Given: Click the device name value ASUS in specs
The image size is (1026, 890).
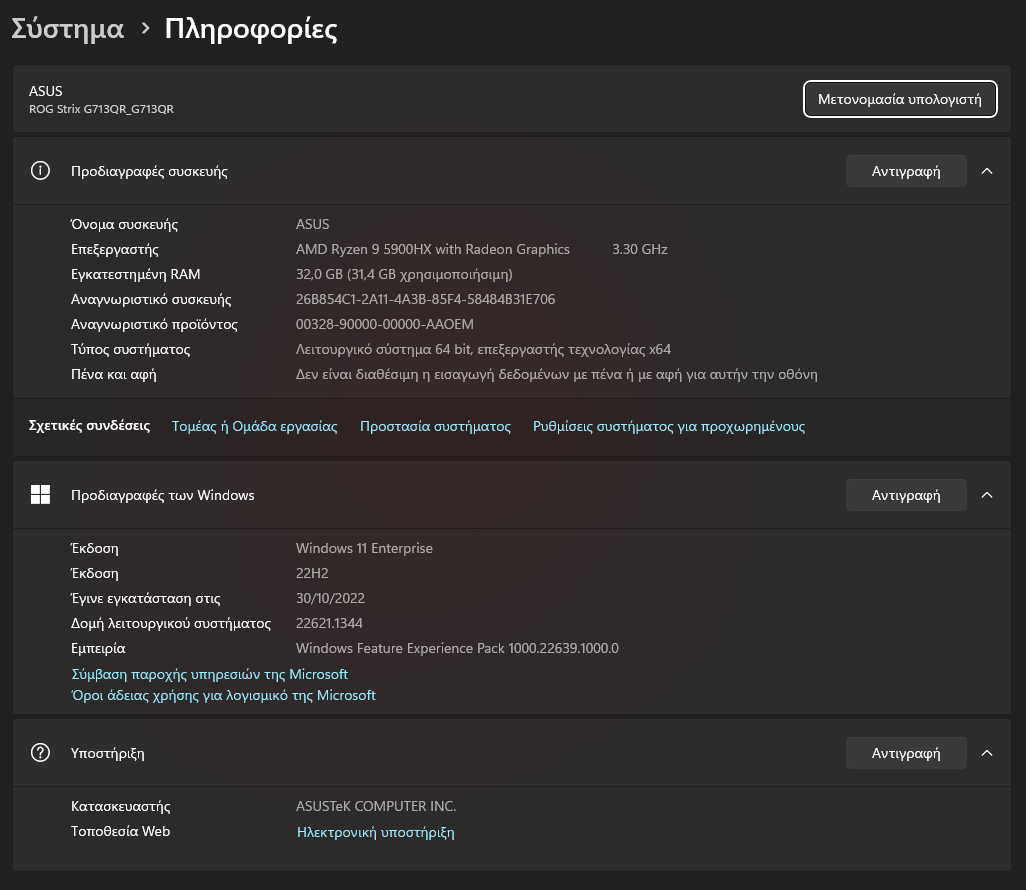Looking at the screenshot, I should pos(312,224).
